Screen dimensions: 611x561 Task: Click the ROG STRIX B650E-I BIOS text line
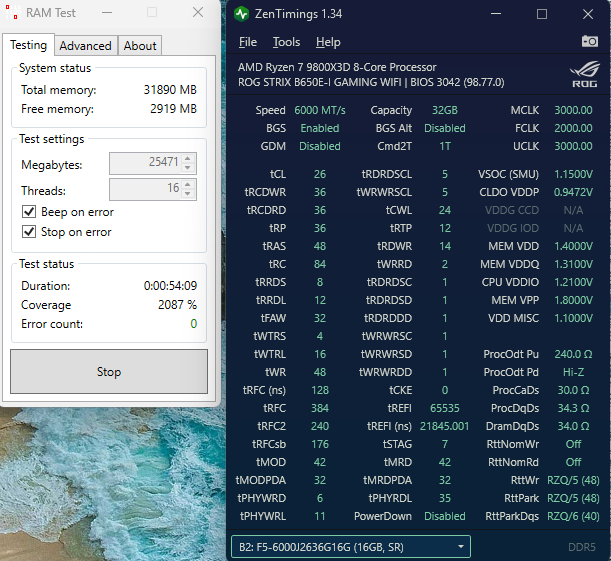click(371, 82)
